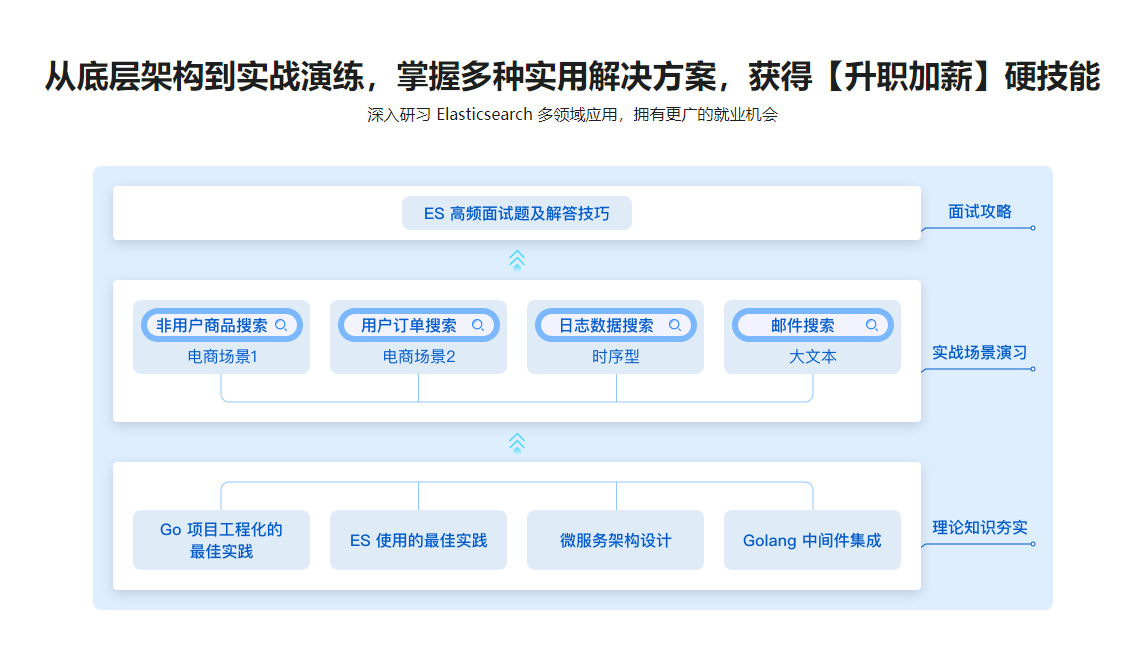Click search icon in 日志数据搜索 box

click(675, 325)
